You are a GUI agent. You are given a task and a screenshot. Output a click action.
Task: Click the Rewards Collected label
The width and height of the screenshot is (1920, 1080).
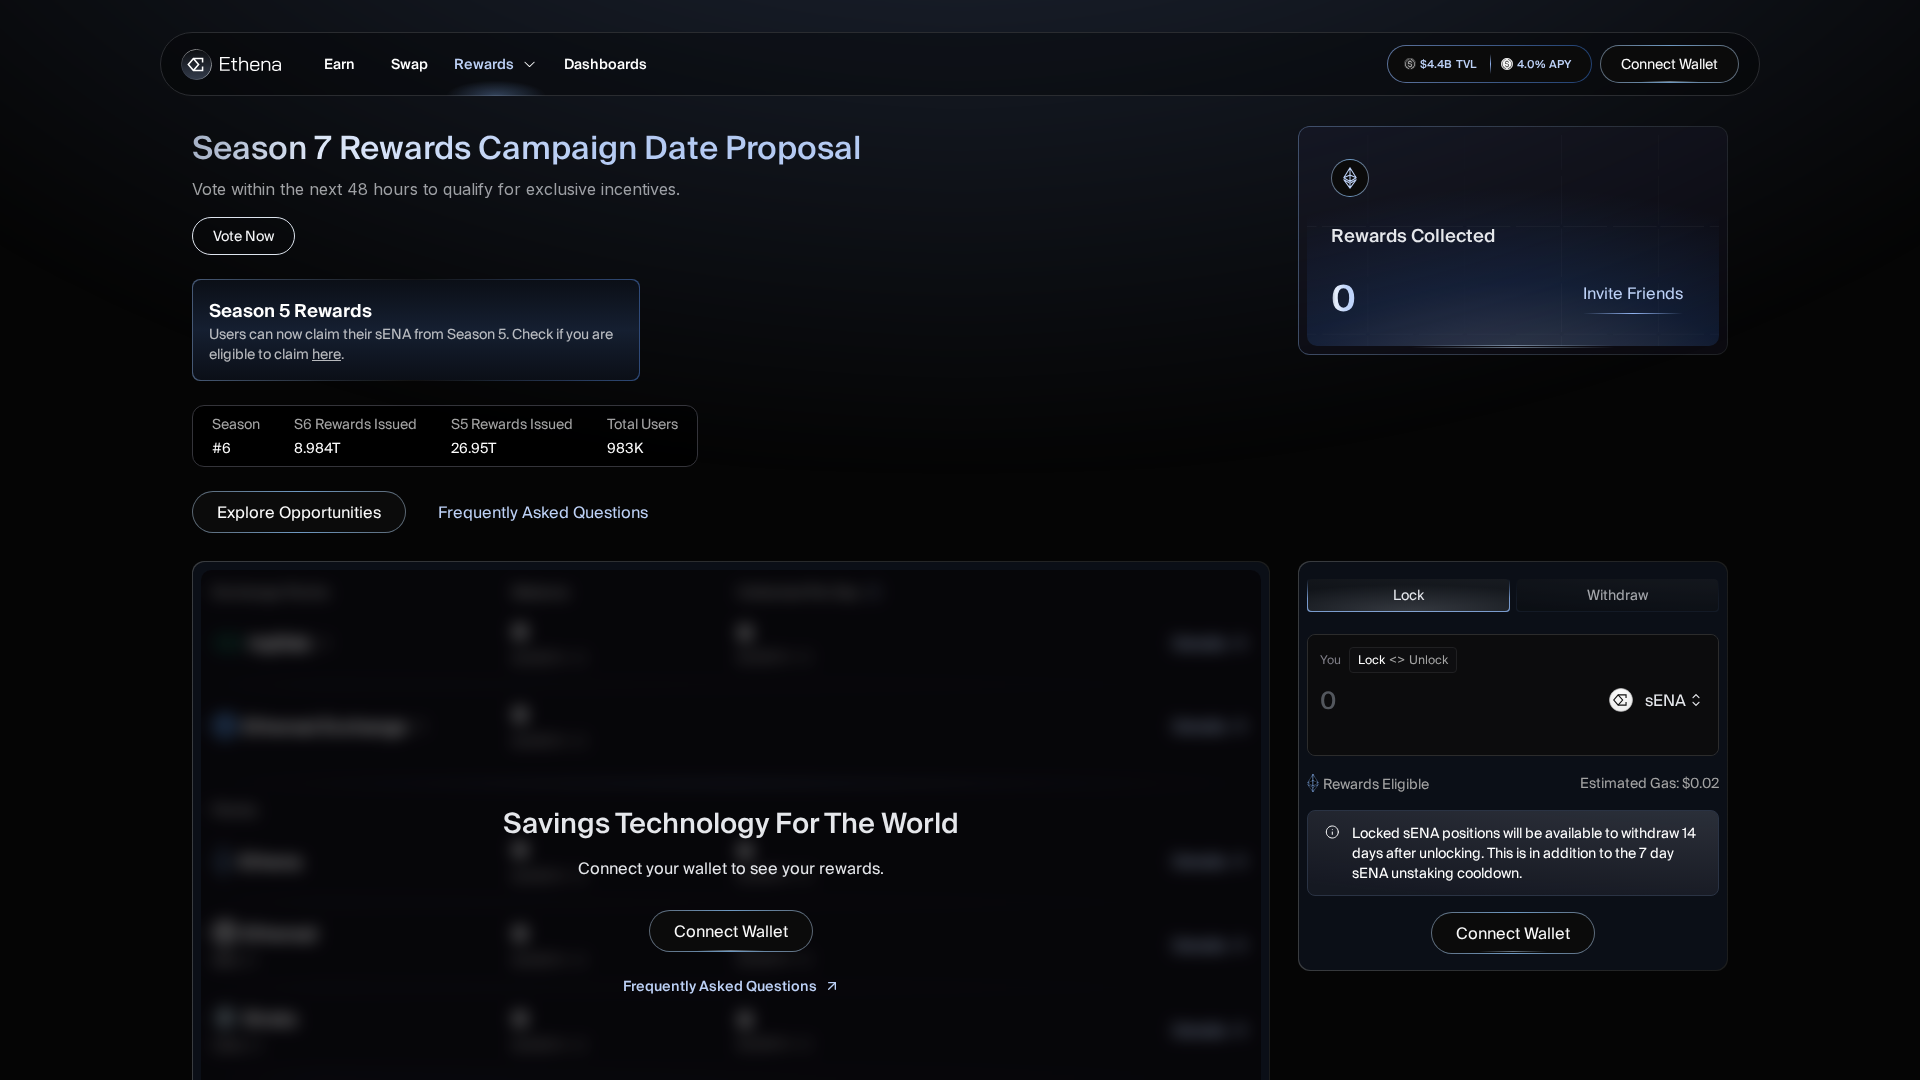(x=1413, y=236)
